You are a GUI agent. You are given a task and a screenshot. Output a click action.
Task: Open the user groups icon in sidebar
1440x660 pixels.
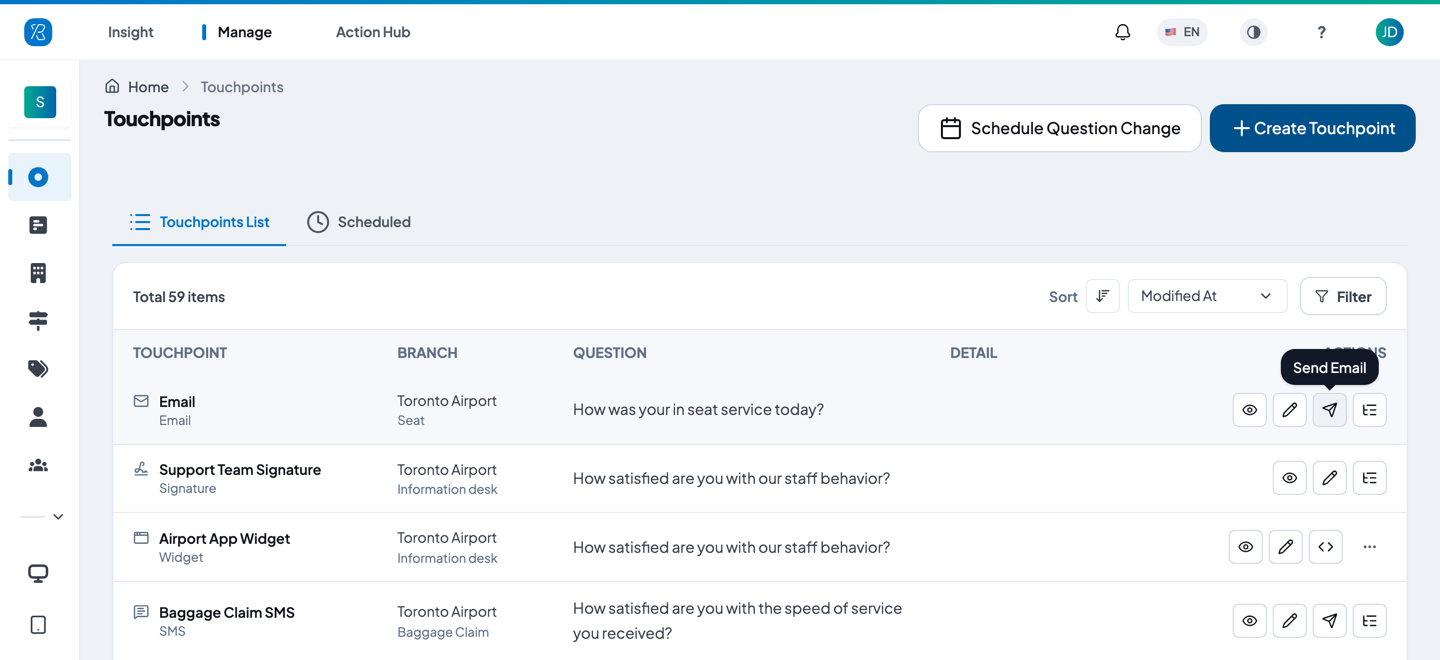pyautogui.click(x=38, y=465)
